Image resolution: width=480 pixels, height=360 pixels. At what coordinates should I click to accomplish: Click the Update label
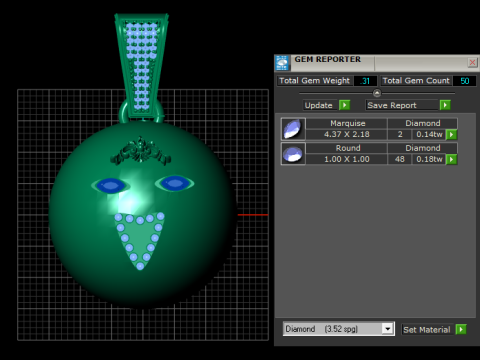pyautogui.click(x=319, y=105)
